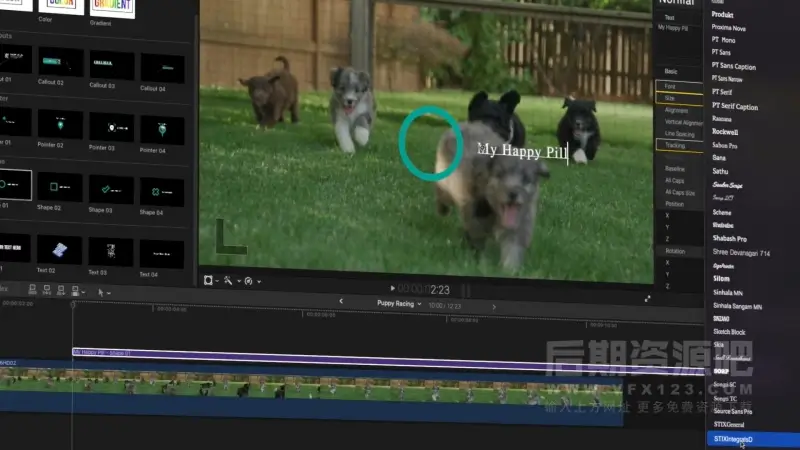Choose PT Mono from font list
The image size is (800, 450).
tap(723, 40)
